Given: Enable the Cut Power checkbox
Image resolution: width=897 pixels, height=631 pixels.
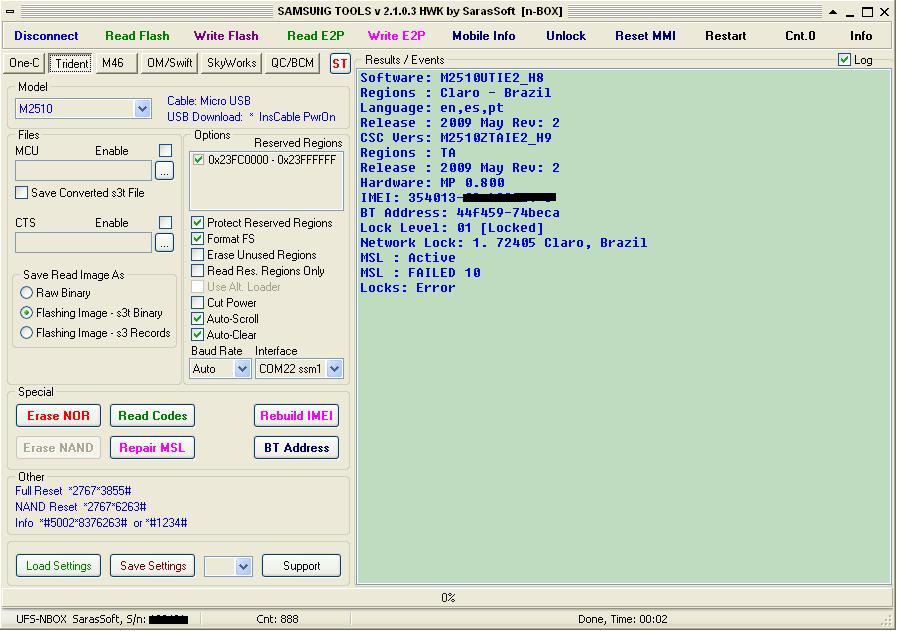Looking at the screenshot, I should coord(198,303).
